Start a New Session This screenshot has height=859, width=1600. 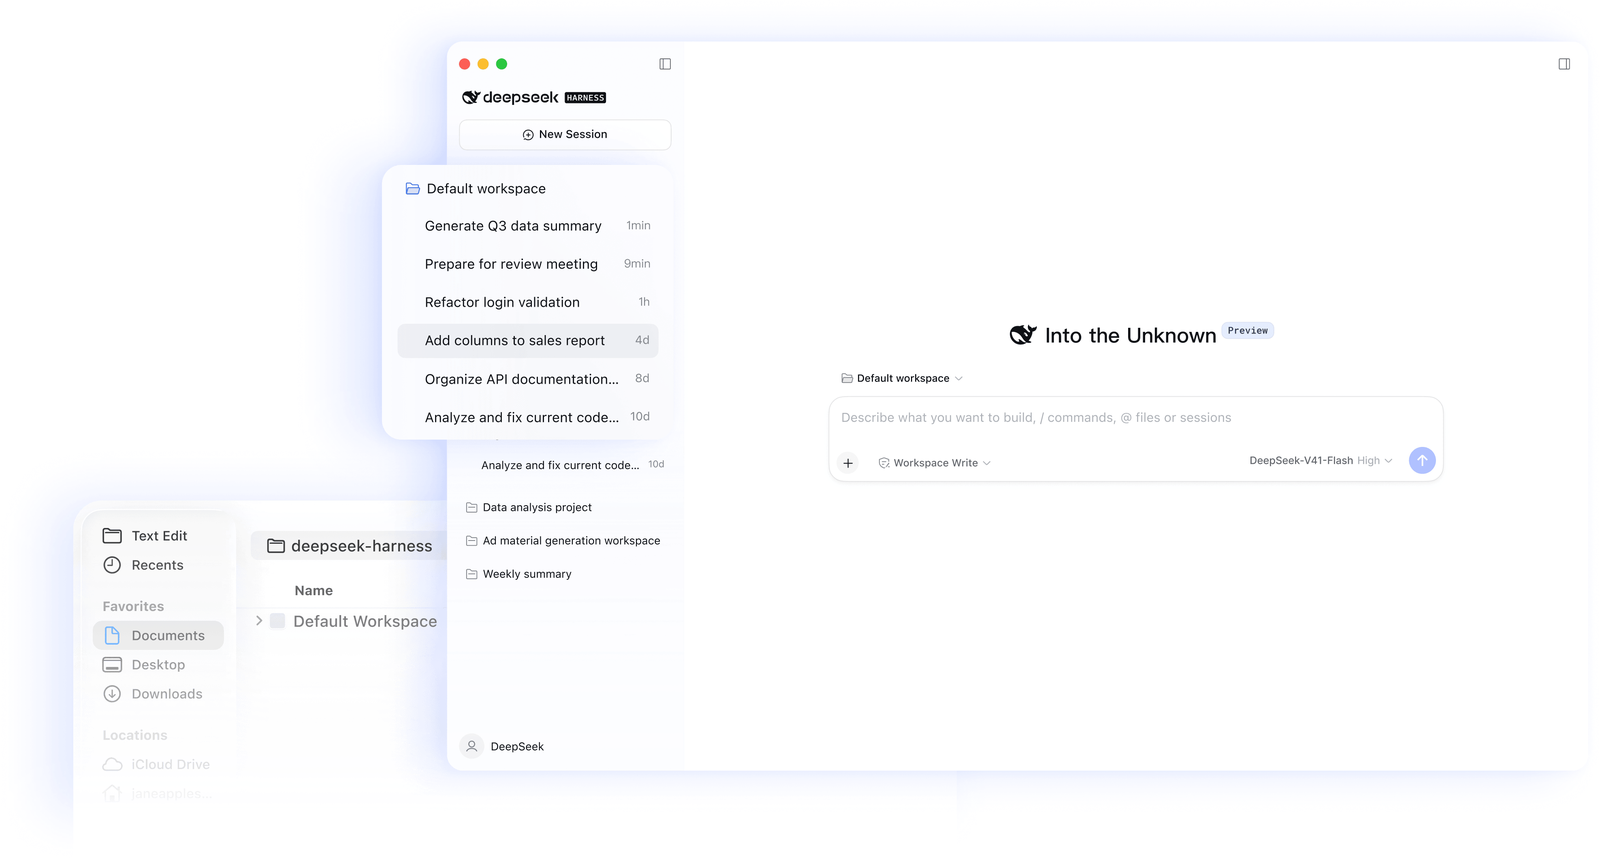point(565,134)
